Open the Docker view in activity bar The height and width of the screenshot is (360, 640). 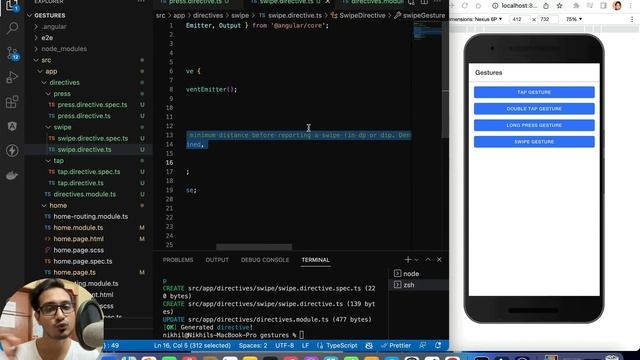(x=12, y=175)
